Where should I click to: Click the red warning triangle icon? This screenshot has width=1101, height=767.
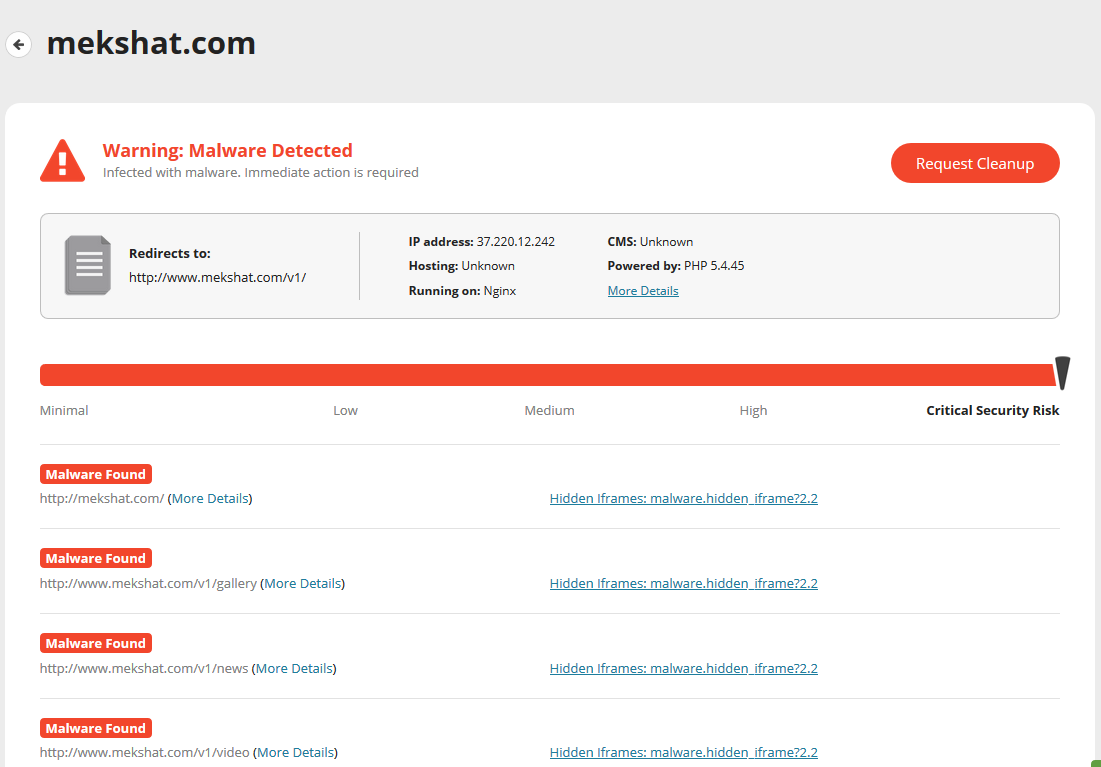pos(62,161)
